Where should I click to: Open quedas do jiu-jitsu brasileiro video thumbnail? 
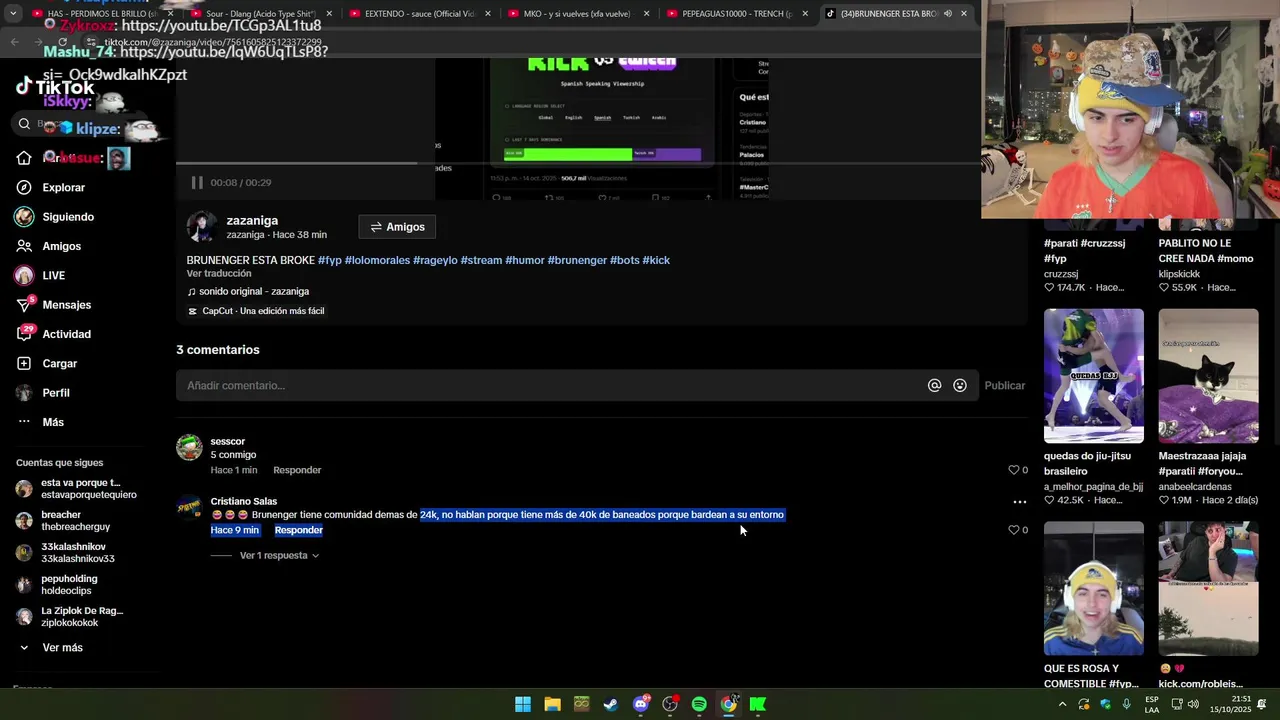point(1093,375)
